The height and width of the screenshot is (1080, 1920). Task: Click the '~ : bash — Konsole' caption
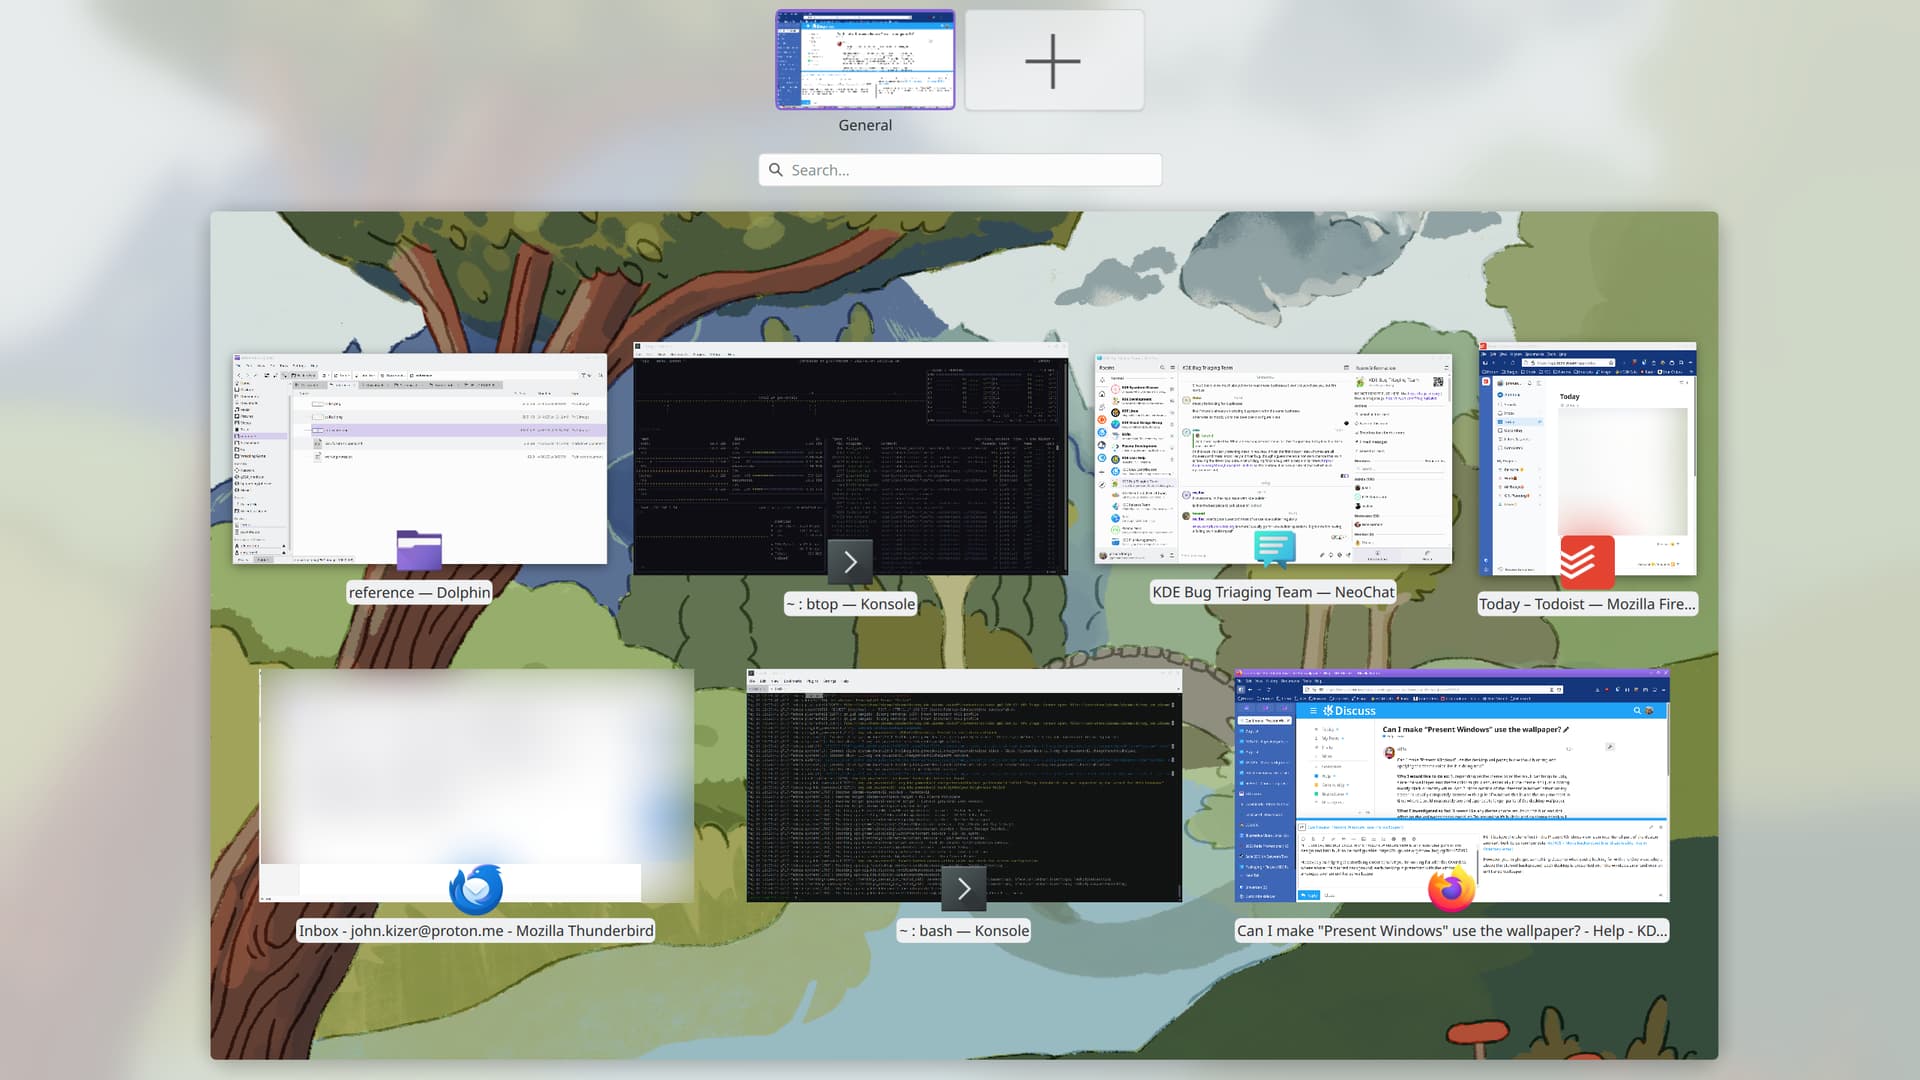pyautogui.click(x=964, y=931)
